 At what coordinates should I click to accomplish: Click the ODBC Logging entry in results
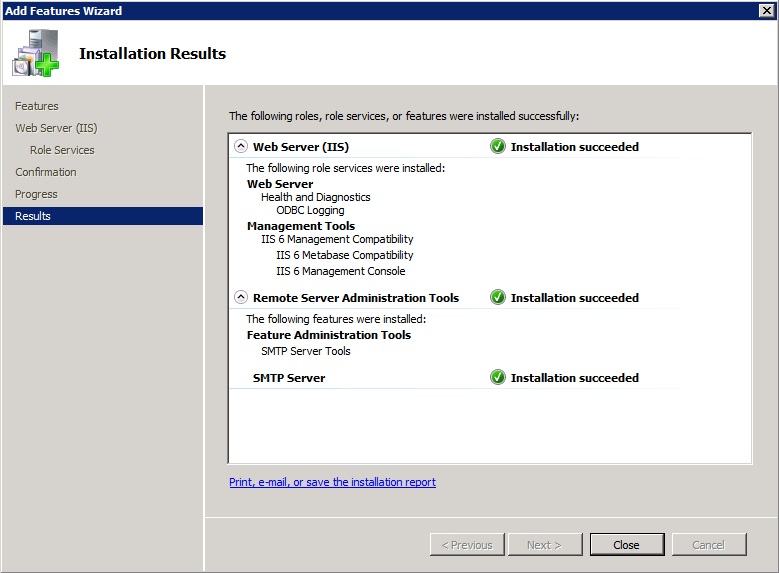tap(310, 210)
